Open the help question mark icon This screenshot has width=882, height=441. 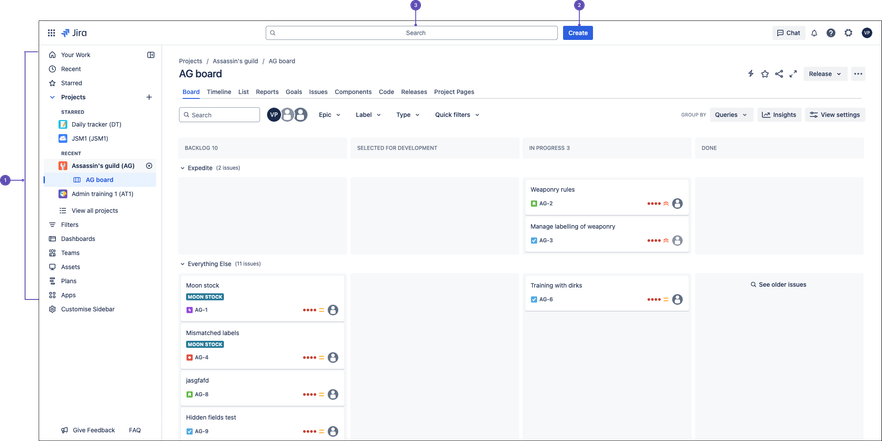tap(831, 33)
